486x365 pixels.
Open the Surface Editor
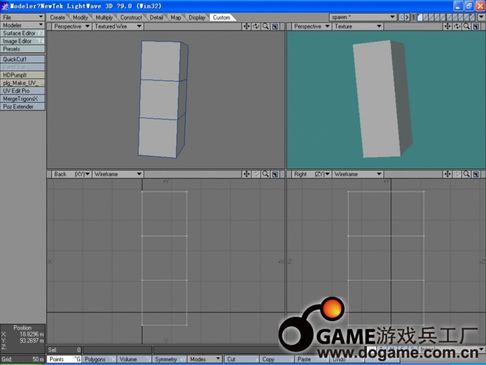click(x=23, y=33)
